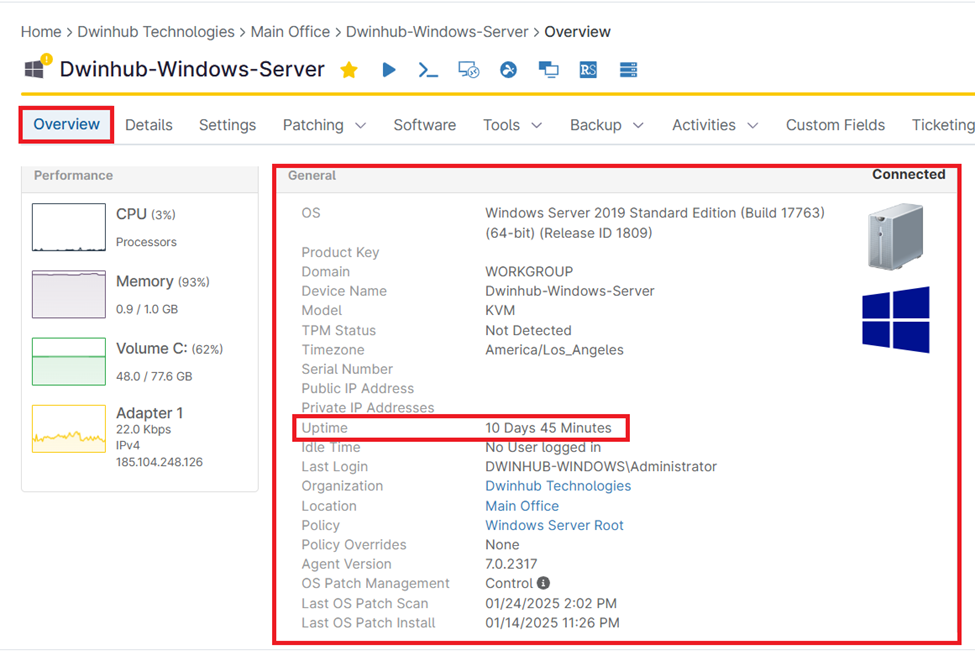Image resolution: width=975 pixels, height=656 pixels.
Task: Click the RS remote support icon
Action: tap(588, 70)
